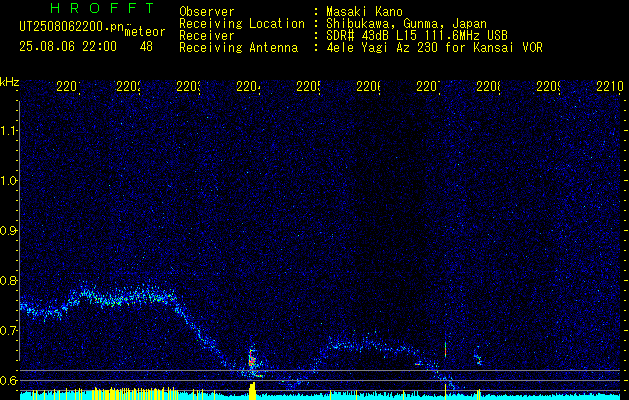Select the filename UT2508062200.pn text
Viewport: 629px width, 400px height.
click(x=72, y=27)
